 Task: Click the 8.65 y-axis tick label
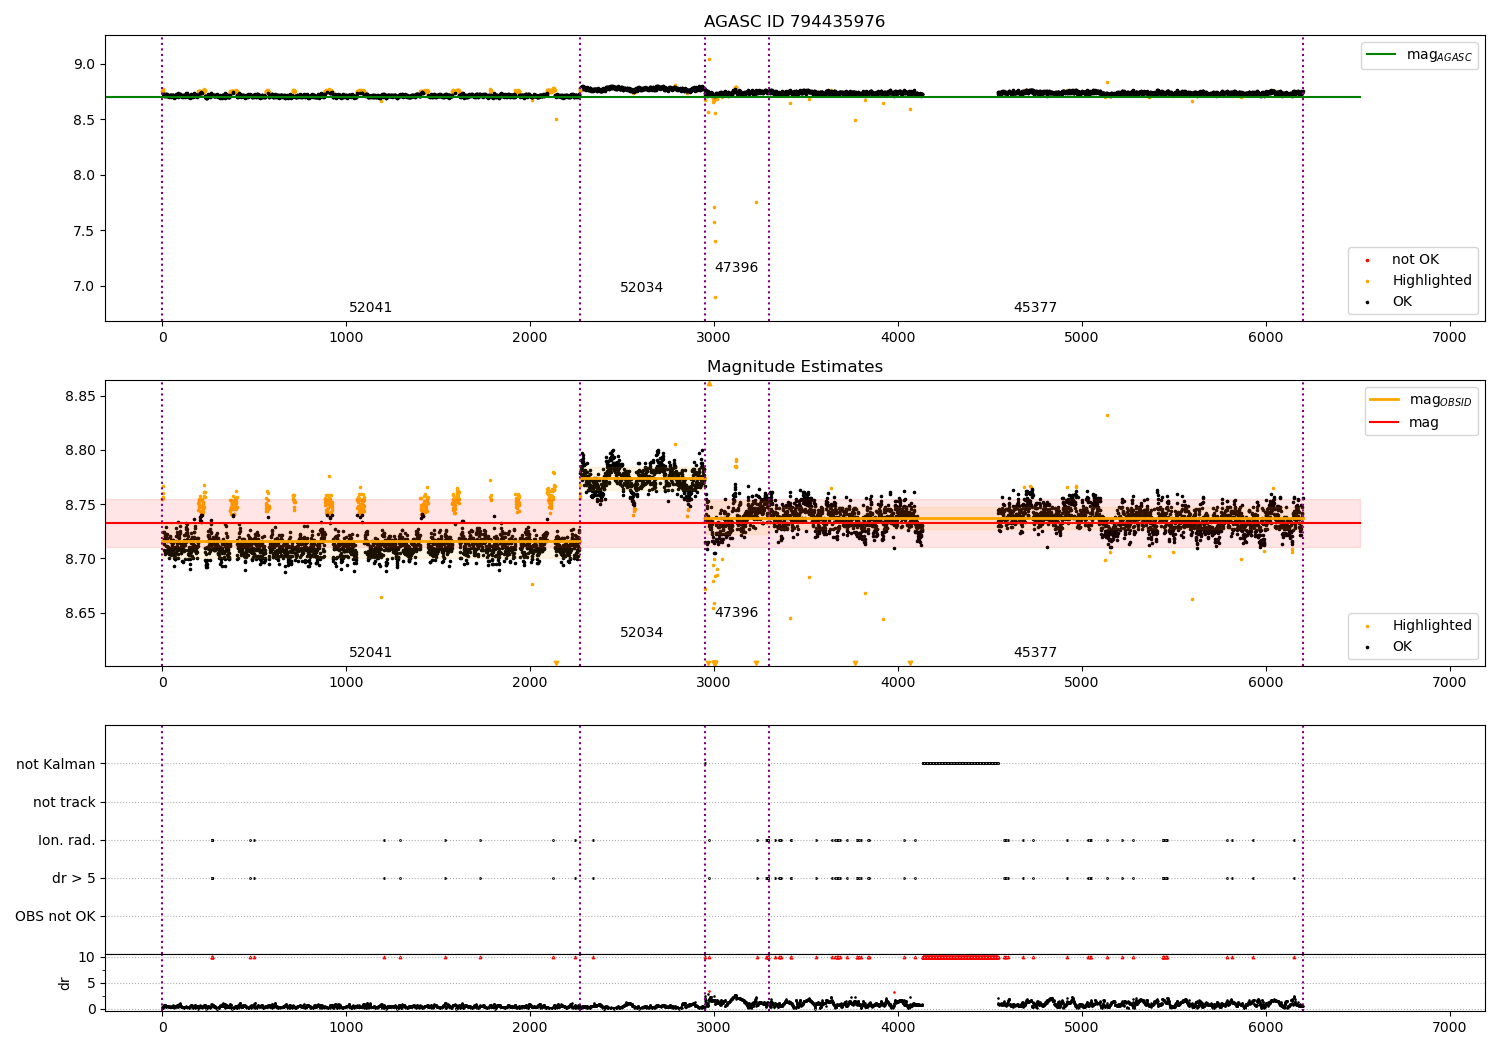tap(80, 613)
